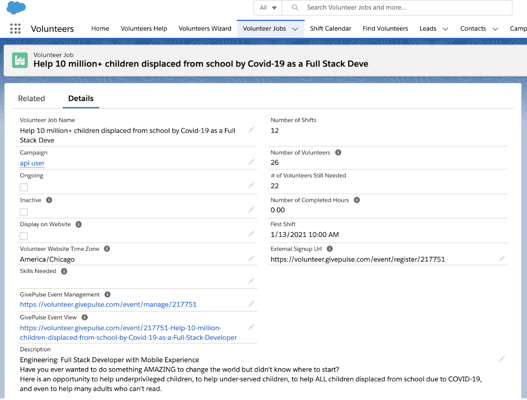Click the Completed Hours value 0.00
The width and height of the screenshot is (527, 400).
(x=278, y=210)
